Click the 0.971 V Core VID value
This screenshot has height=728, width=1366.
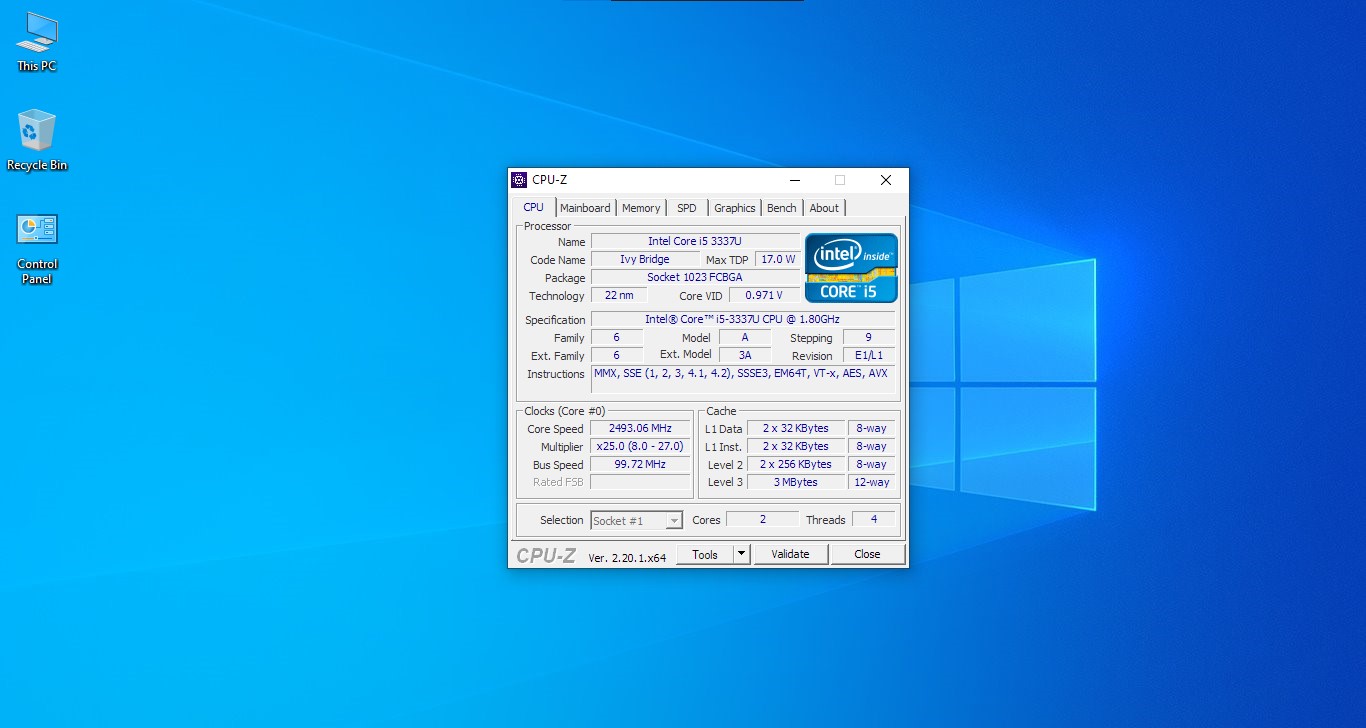764,295
